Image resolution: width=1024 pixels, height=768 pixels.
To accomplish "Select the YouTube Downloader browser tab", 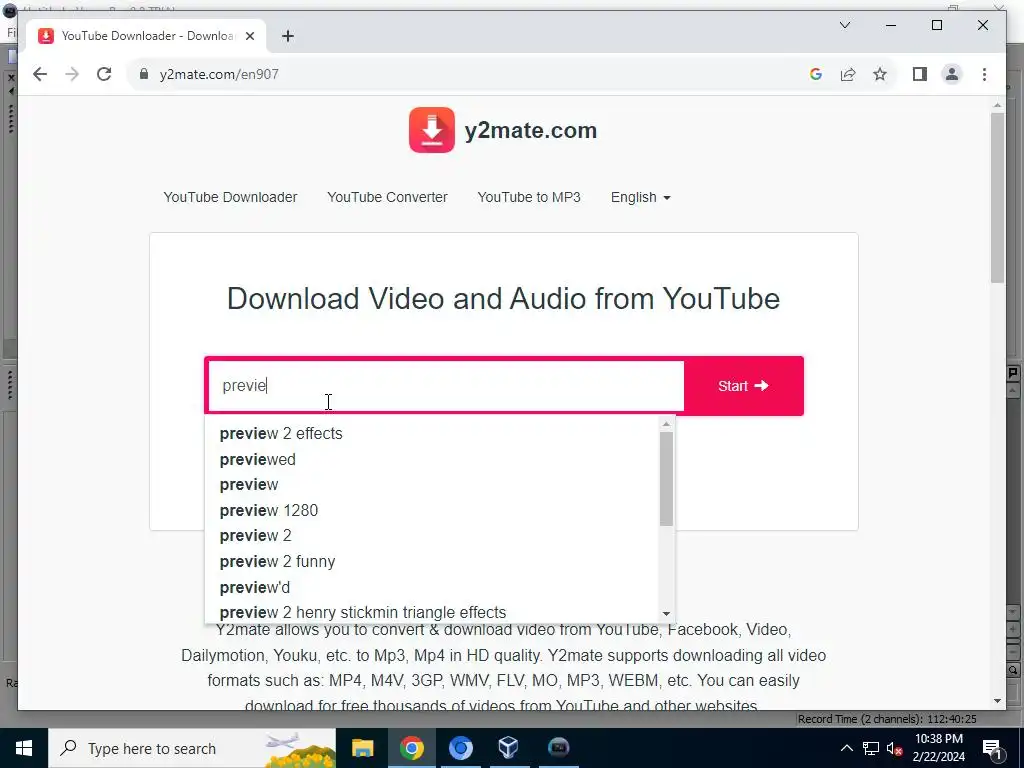I will [x=146, y=36].
